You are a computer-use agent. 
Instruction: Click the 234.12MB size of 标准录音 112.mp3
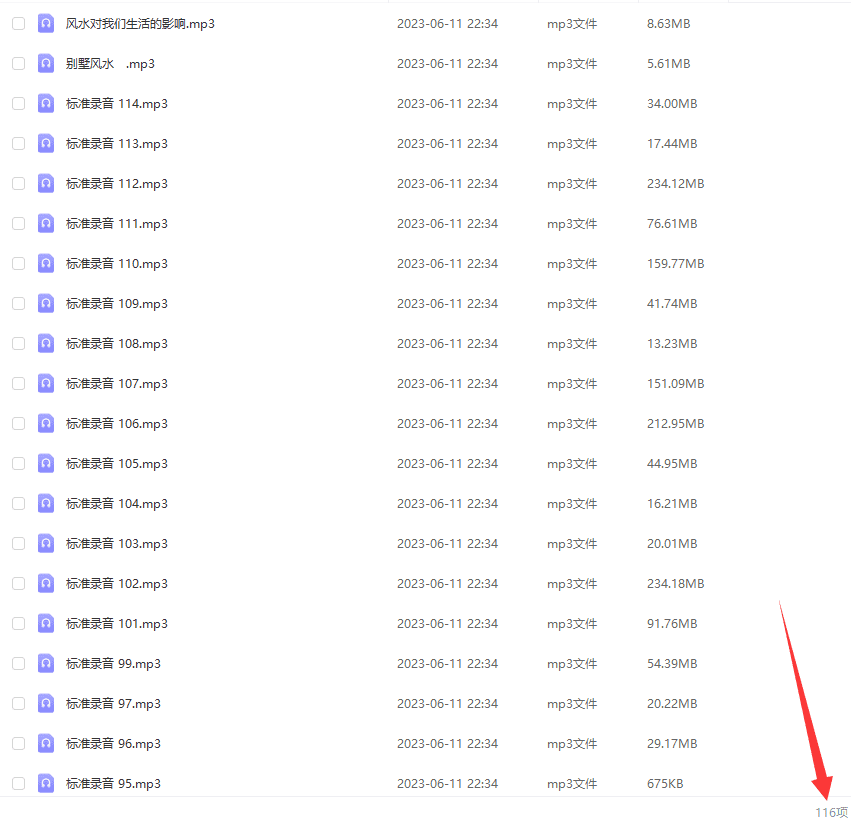(x=675, y=184)
